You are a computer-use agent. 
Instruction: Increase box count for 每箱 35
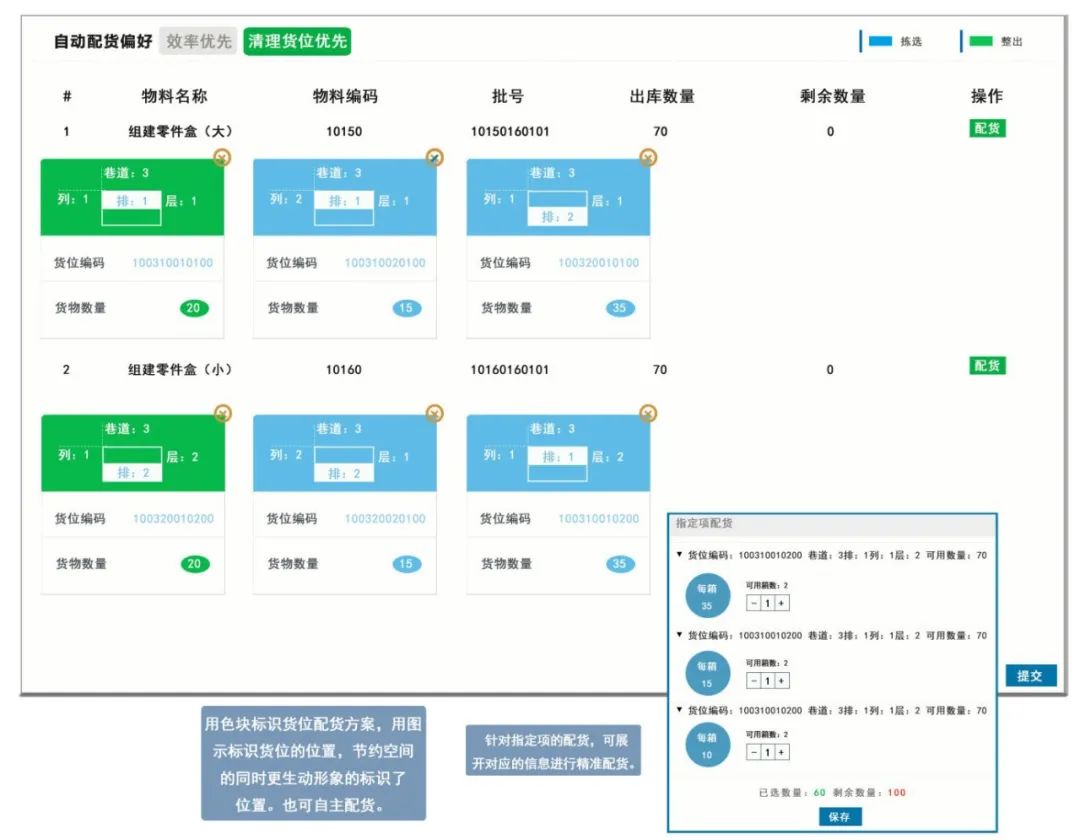tap(782, 603)
